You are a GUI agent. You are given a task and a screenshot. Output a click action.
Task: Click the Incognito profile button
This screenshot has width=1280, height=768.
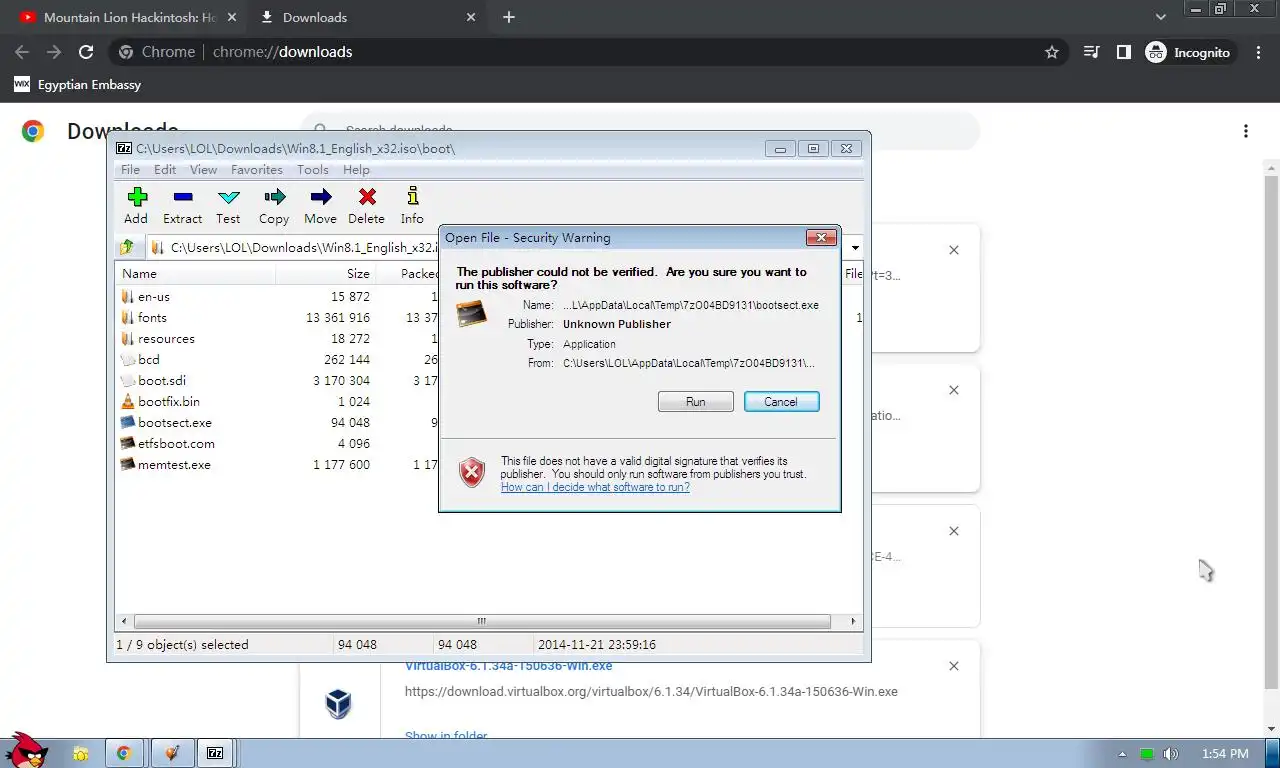click(x=1188, y=52)
